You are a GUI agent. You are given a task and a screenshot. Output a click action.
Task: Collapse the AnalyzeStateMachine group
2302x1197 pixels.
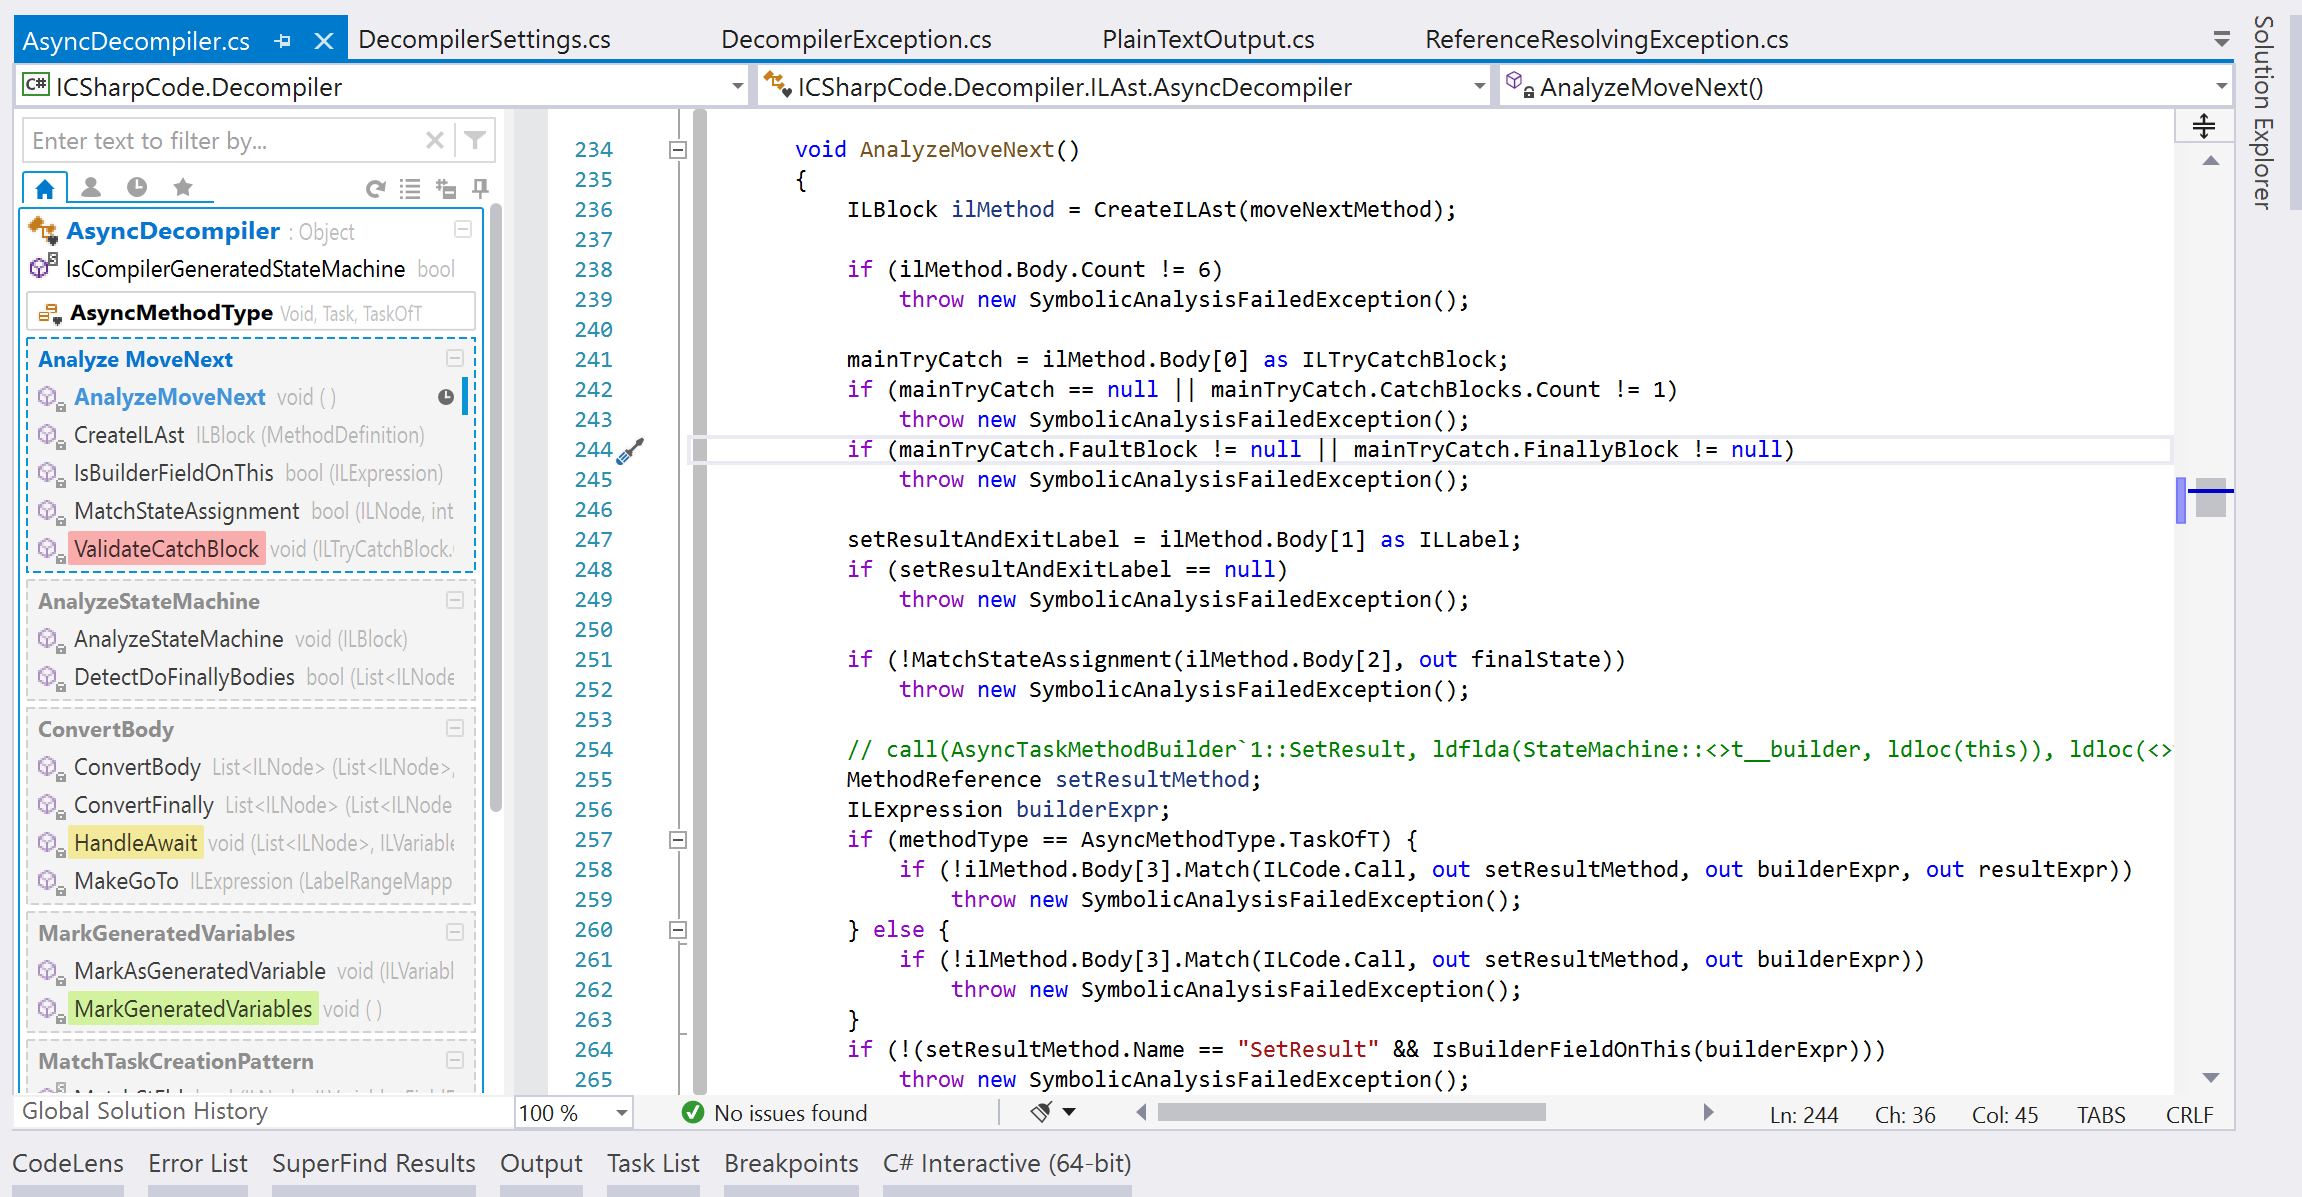[x=455, y=600]
